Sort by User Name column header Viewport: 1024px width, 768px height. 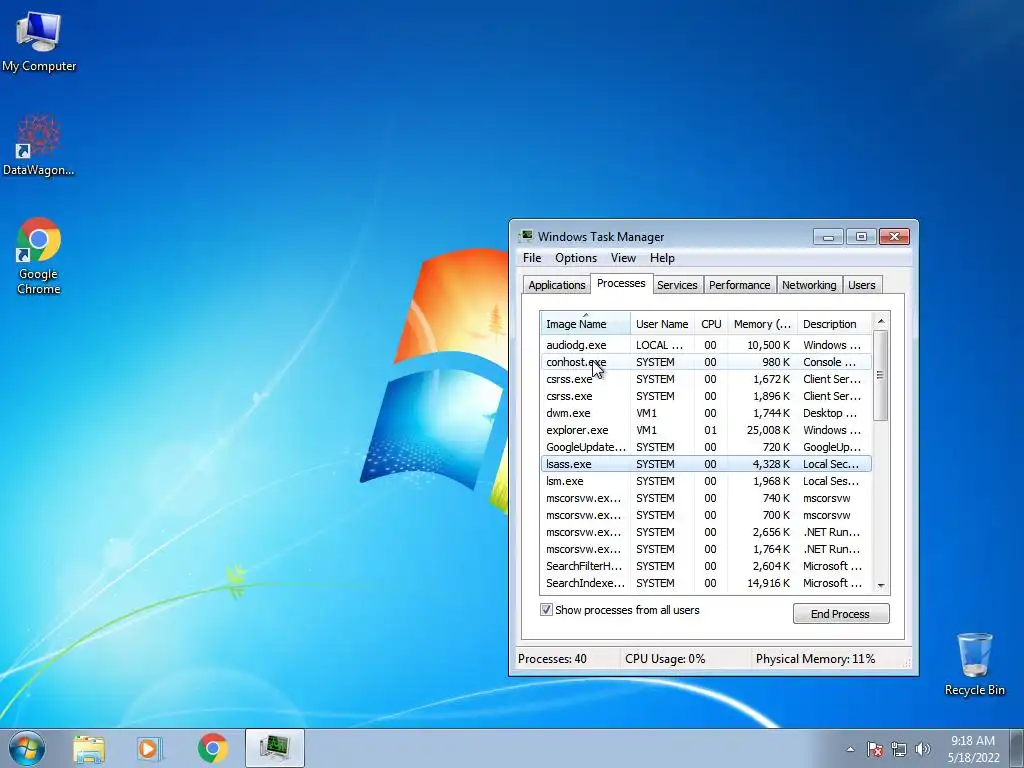pos(662,324)
